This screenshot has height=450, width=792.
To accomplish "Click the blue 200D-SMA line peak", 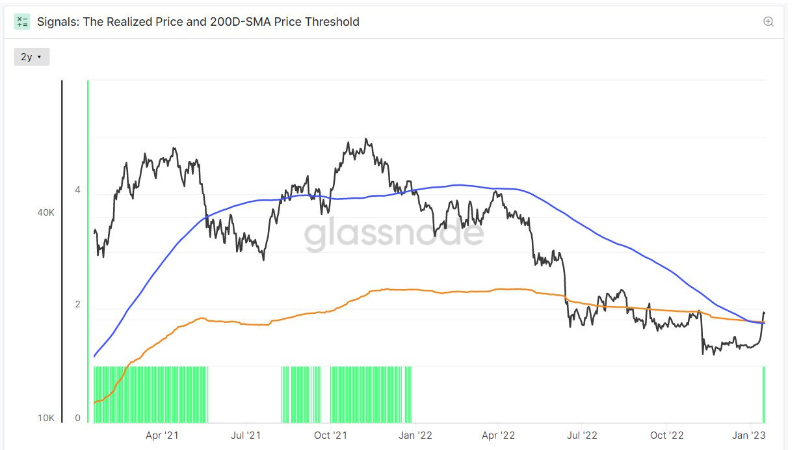I will point(457,185).
